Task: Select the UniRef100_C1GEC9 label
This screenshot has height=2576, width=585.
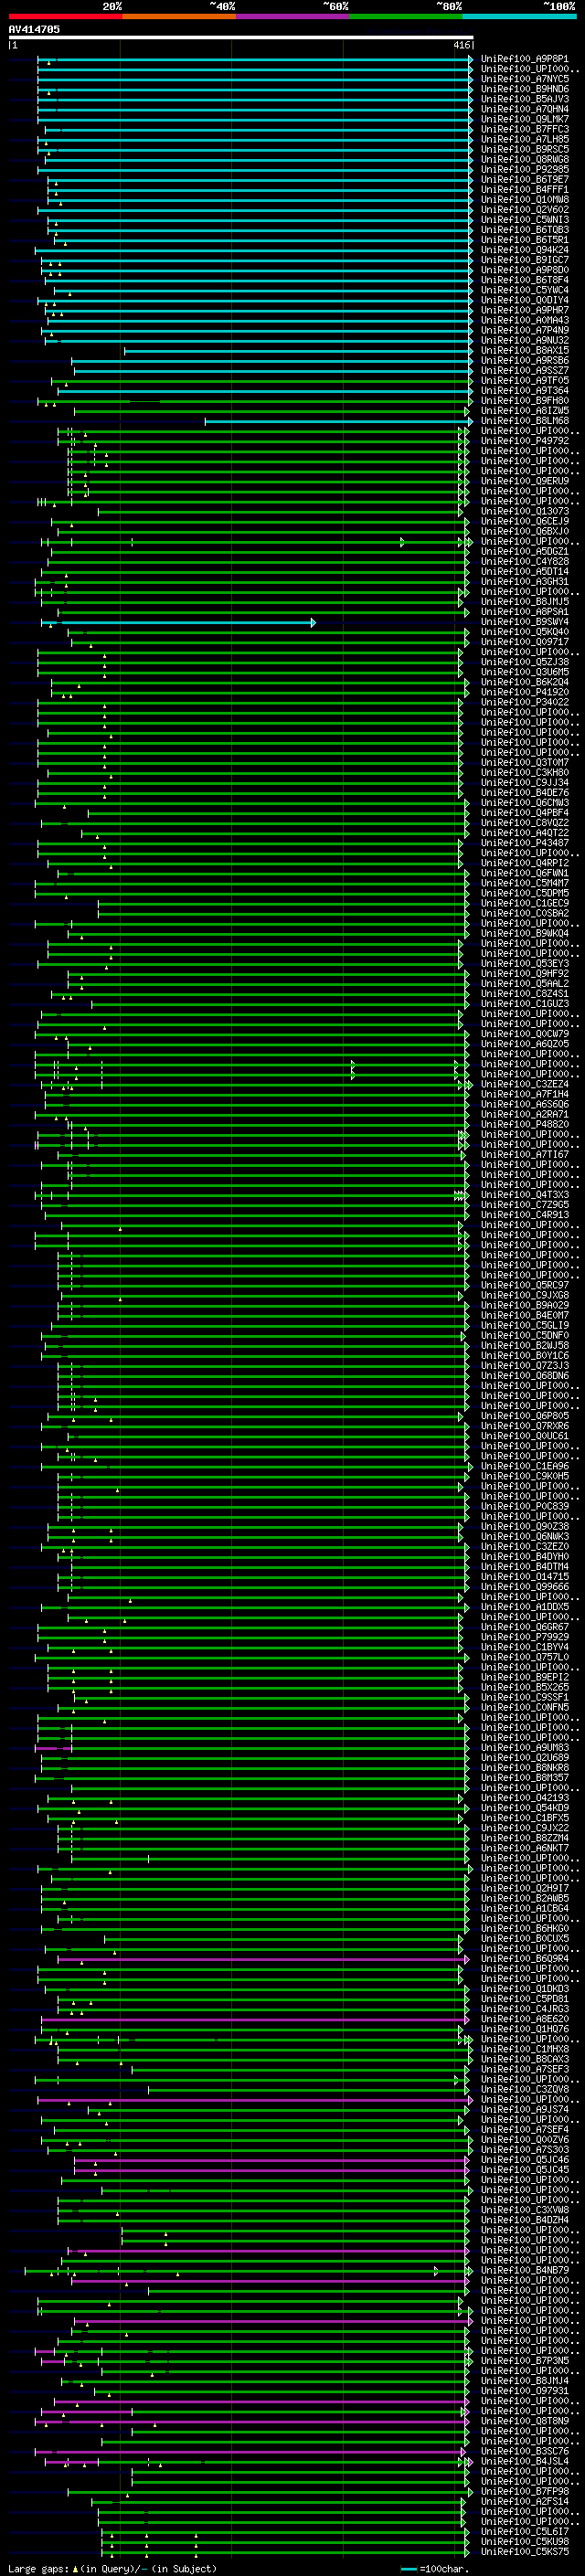Action: pyautogui.click(x=525, y=903)
